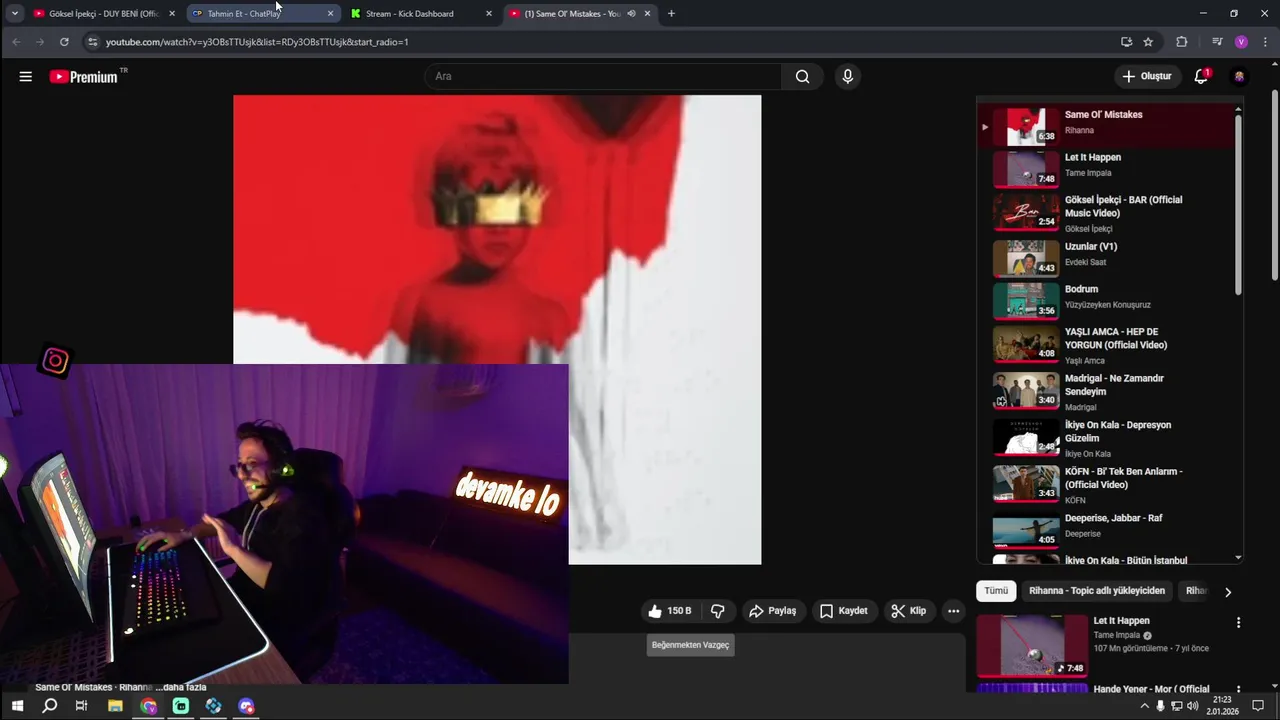Screen dimensions: 1280x720
Task: Open a new Chrome tab
Action: (671, 14)
